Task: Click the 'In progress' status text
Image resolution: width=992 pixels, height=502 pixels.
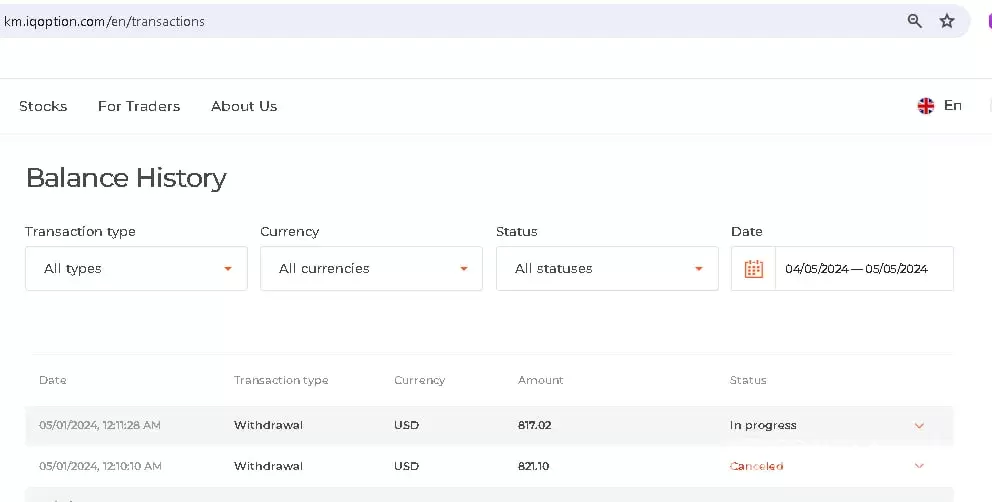Action: (763, 425)
